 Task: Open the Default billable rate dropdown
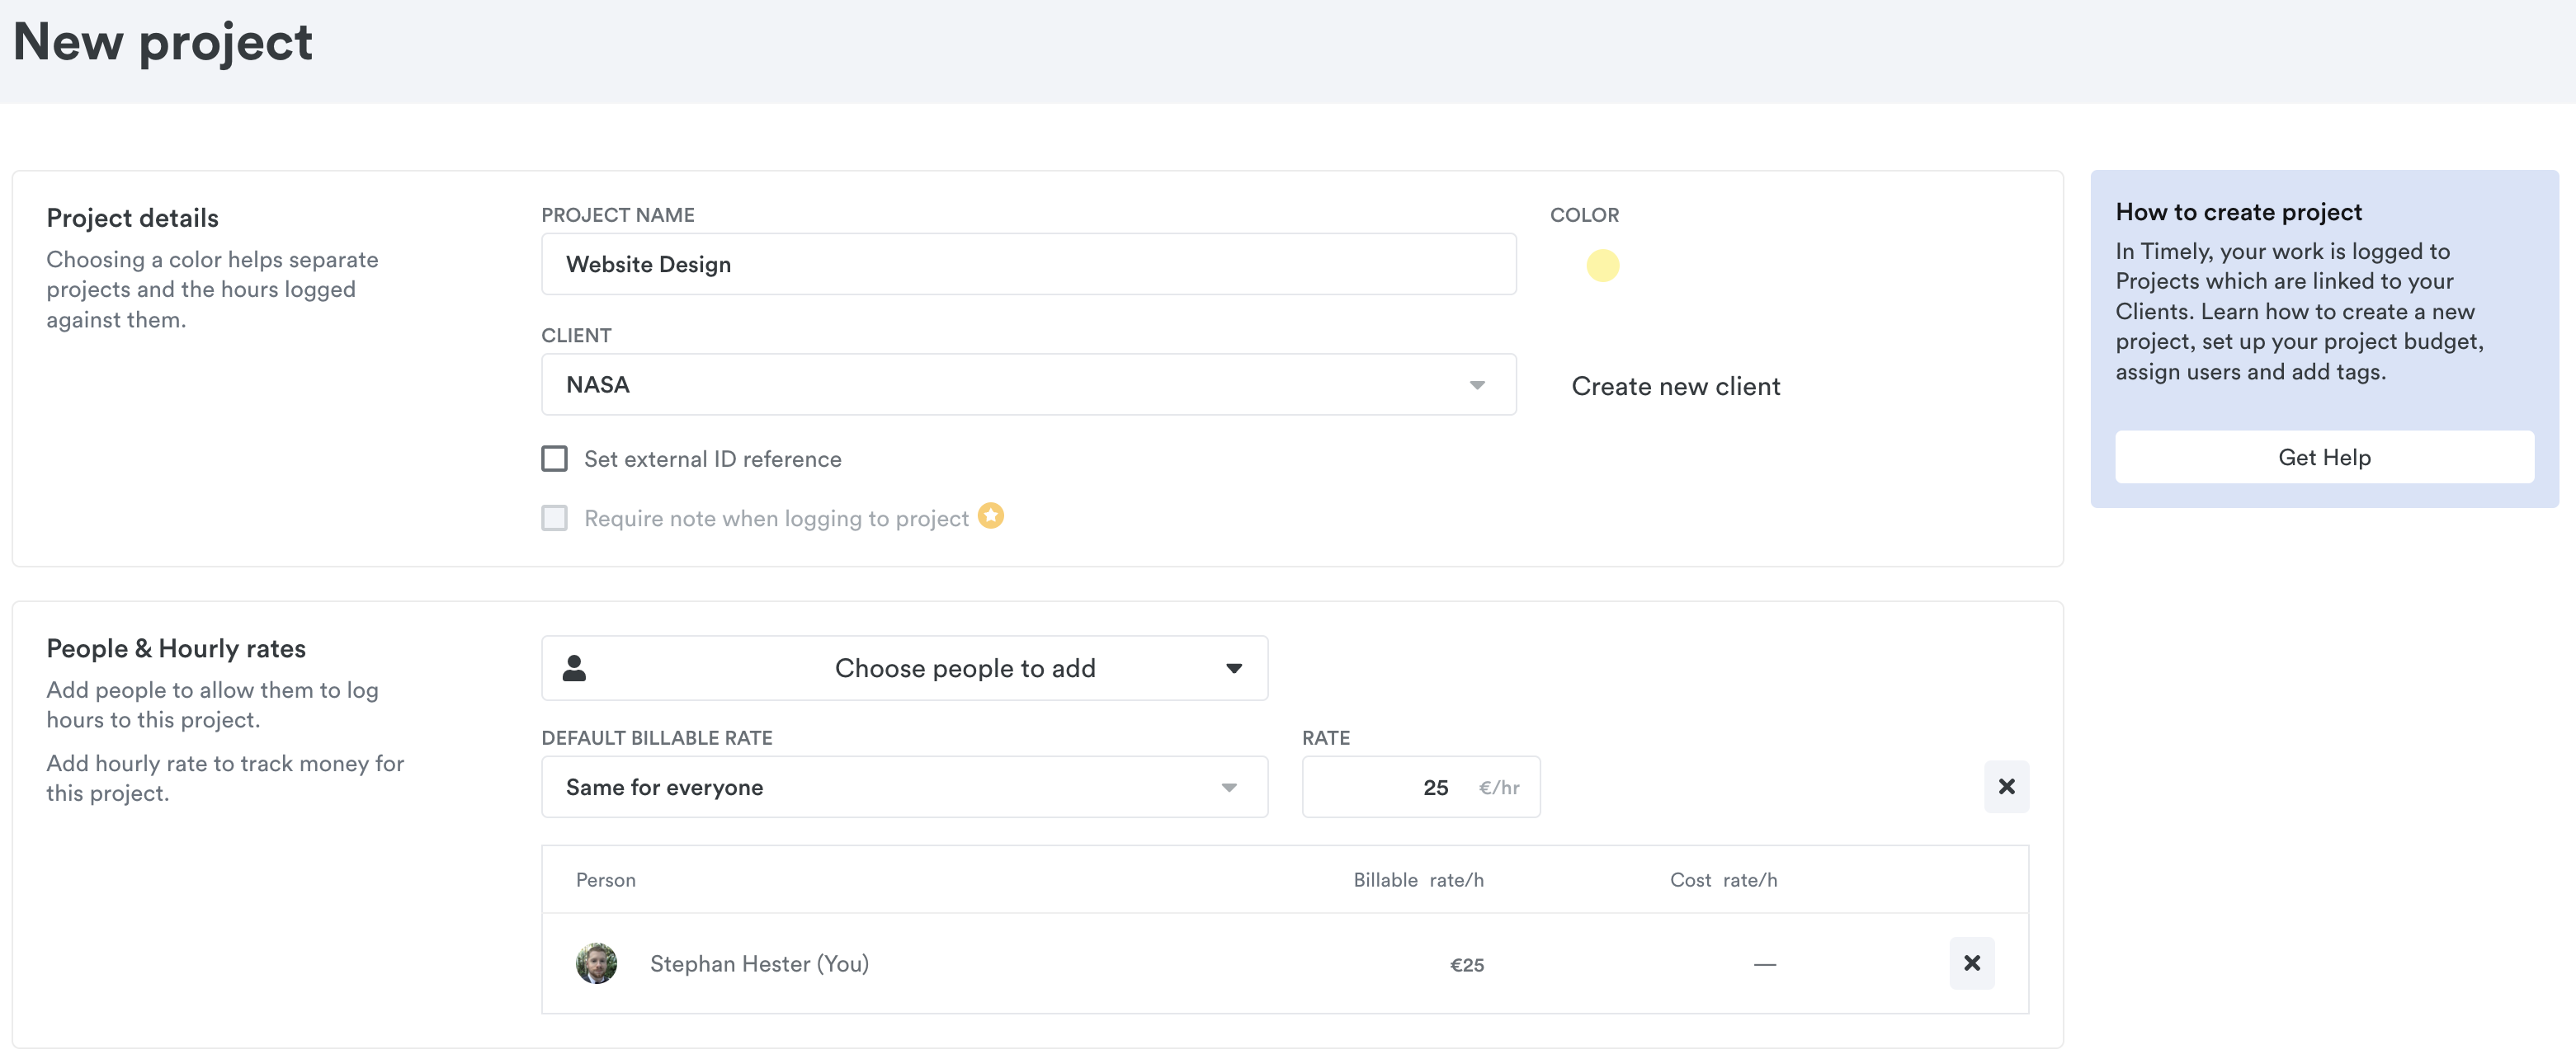coord(904,787)
